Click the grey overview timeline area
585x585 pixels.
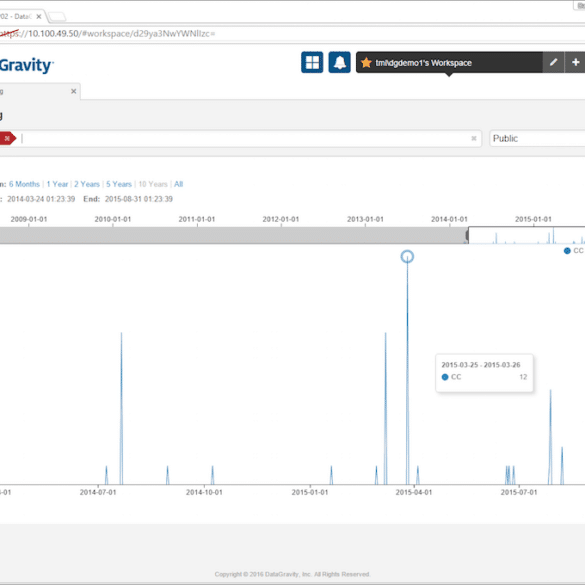coord(233,235)
